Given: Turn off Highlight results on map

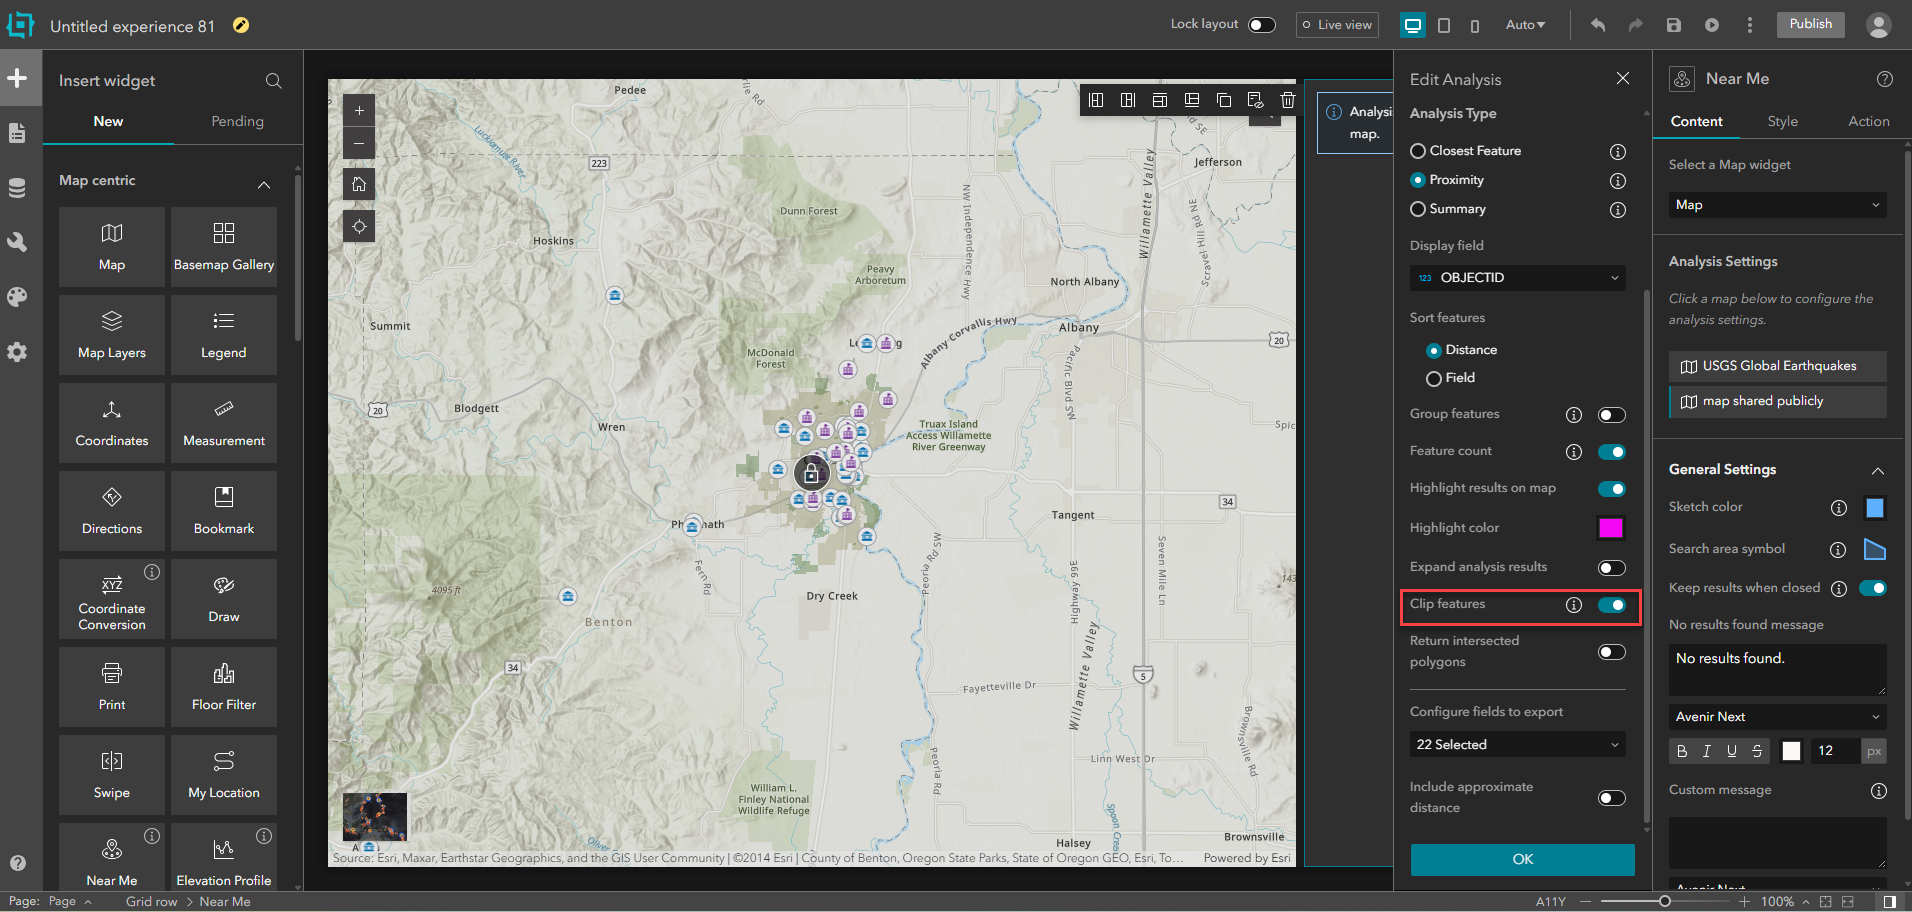Looking at the screenshot, I should point(1612,489).
